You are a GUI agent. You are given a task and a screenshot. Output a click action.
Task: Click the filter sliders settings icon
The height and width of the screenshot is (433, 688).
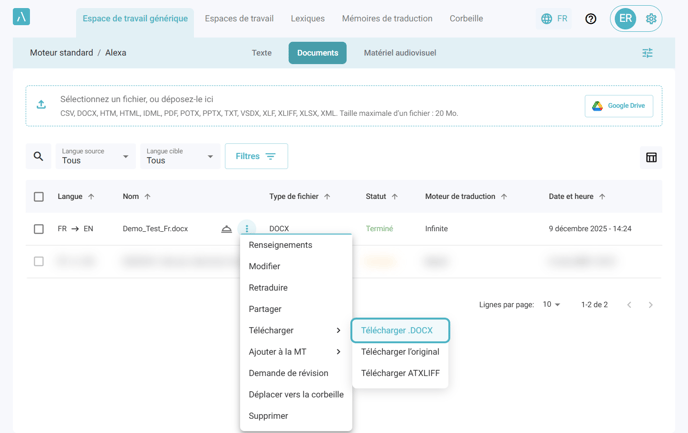tap(647, 53)
